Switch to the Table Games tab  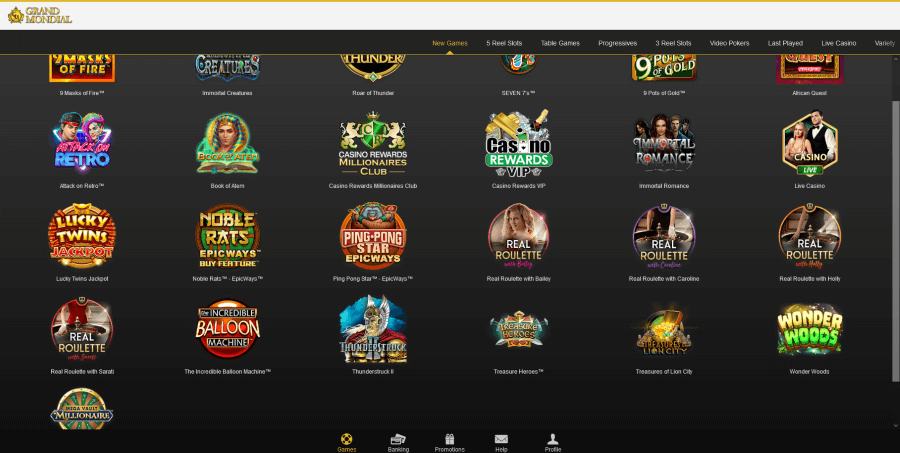point(560,43)
